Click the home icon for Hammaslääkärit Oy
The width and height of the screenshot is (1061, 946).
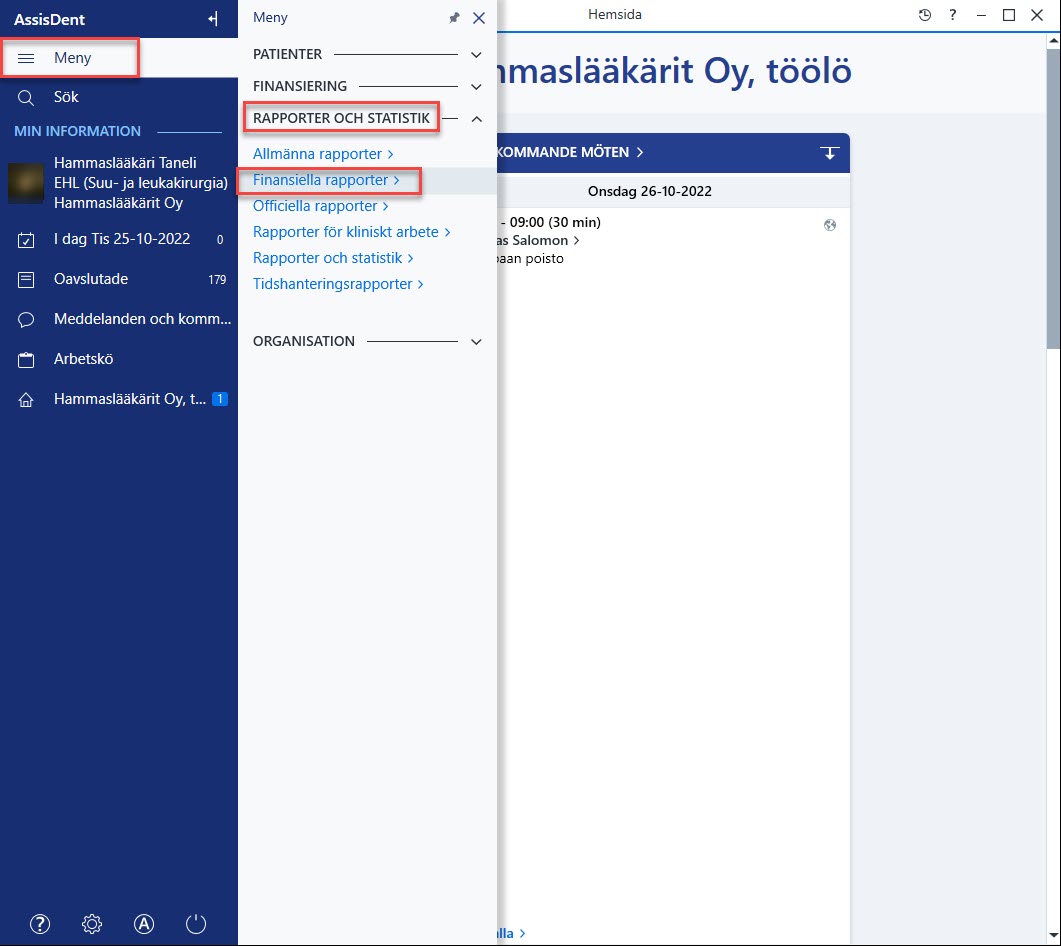(26, 400)
